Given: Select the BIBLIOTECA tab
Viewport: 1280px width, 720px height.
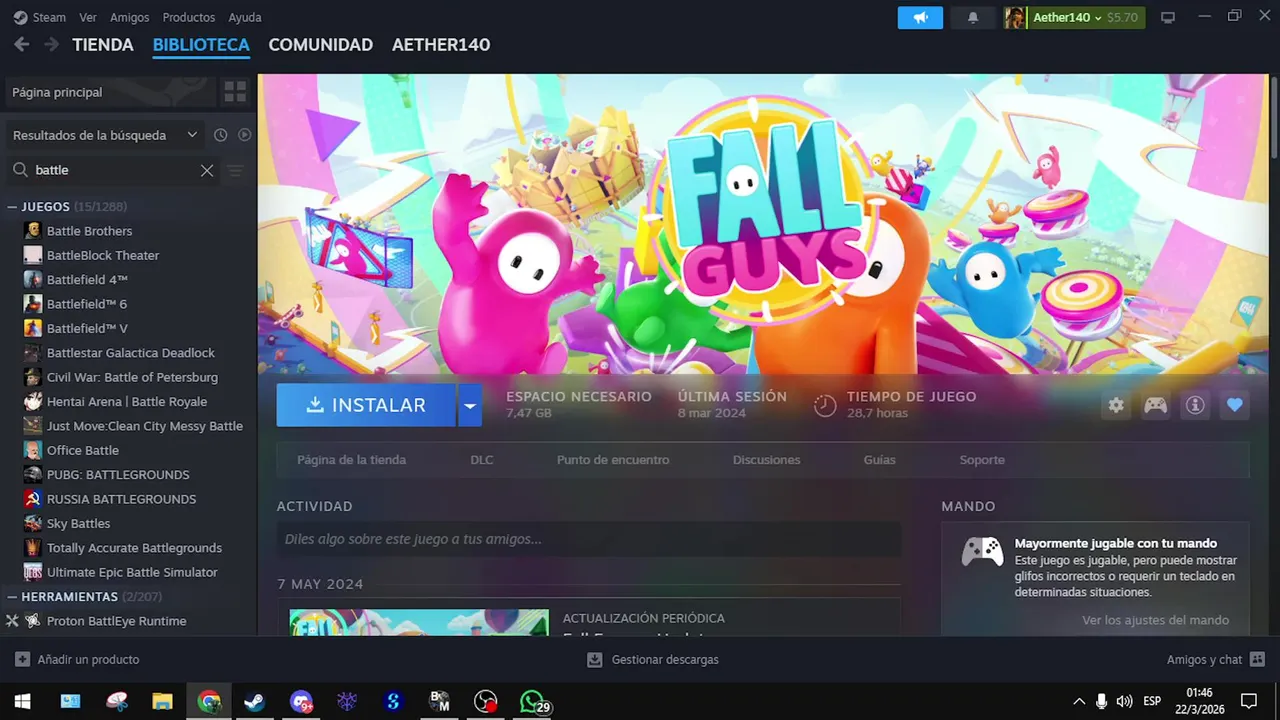Looking at the screenshot, I should point(201,45).
